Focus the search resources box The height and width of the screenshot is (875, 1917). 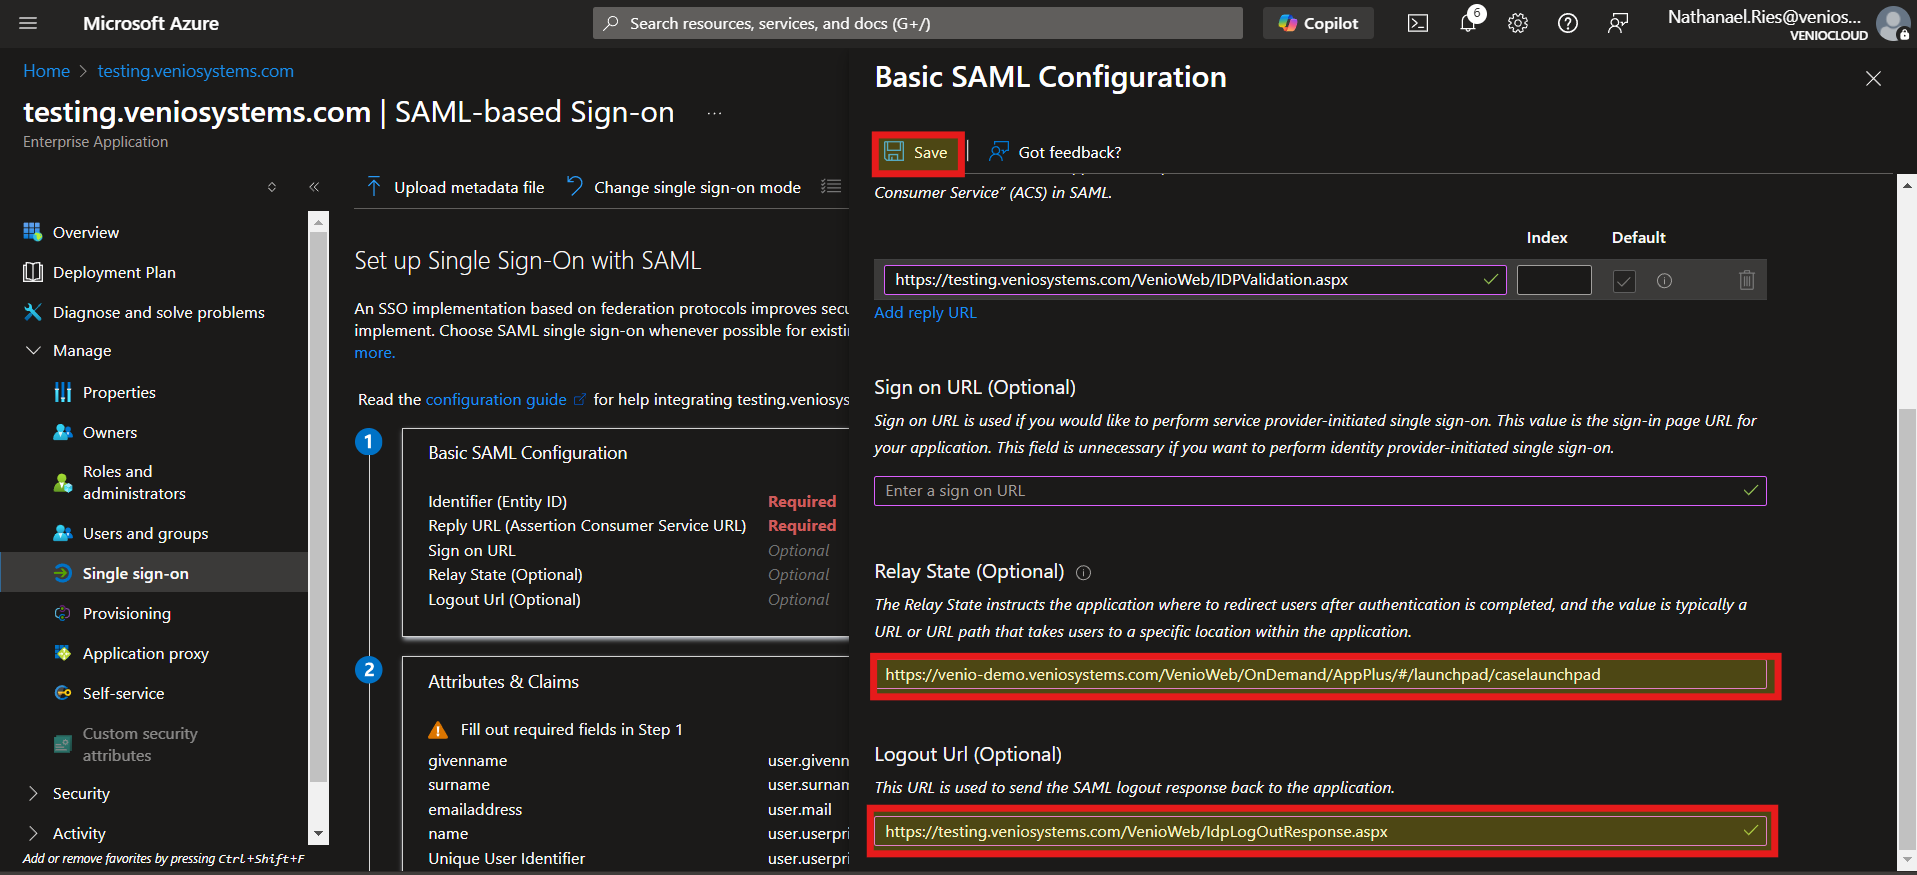pos(918,23)
